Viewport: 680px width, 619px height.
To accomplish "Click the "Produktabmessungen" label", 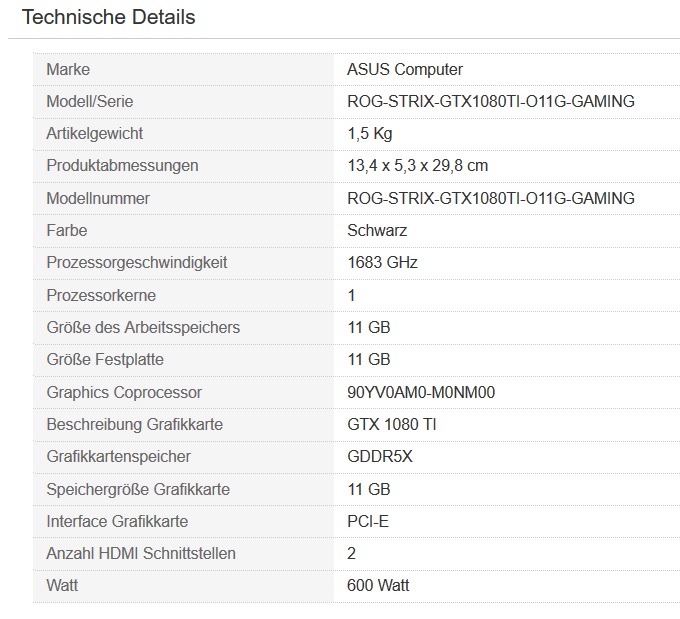I will click(122, 165).
